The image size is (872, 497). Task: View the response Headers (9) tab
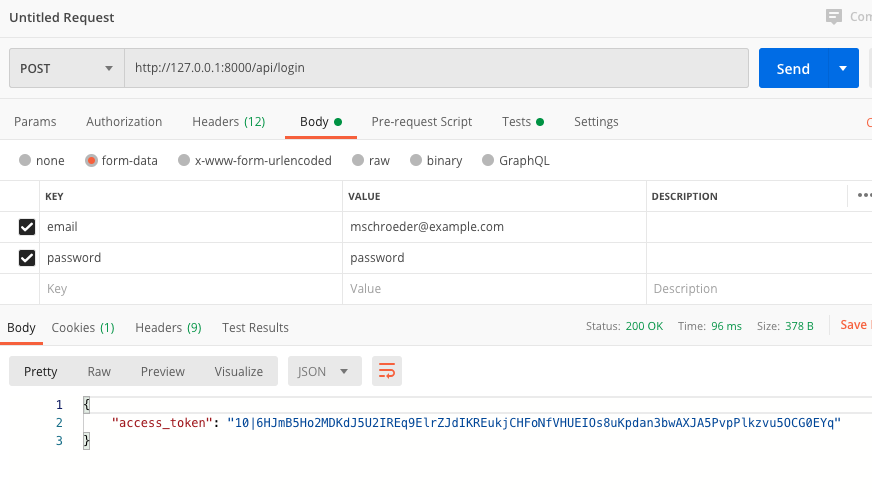coord(168,327)
